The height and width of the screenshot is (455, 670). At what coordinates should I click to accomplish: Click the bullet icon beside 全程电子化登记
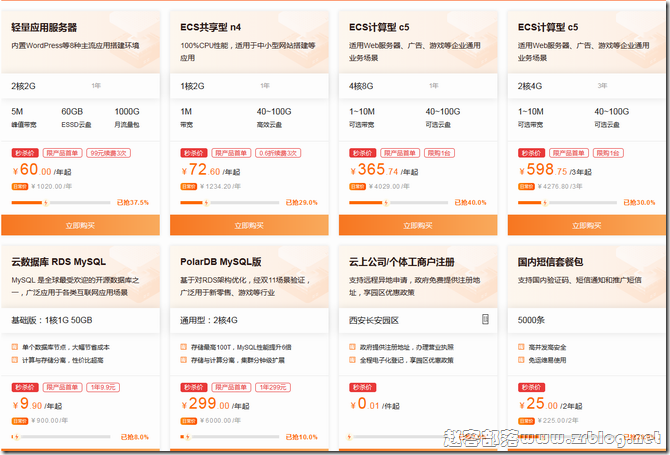coord(352,360)
